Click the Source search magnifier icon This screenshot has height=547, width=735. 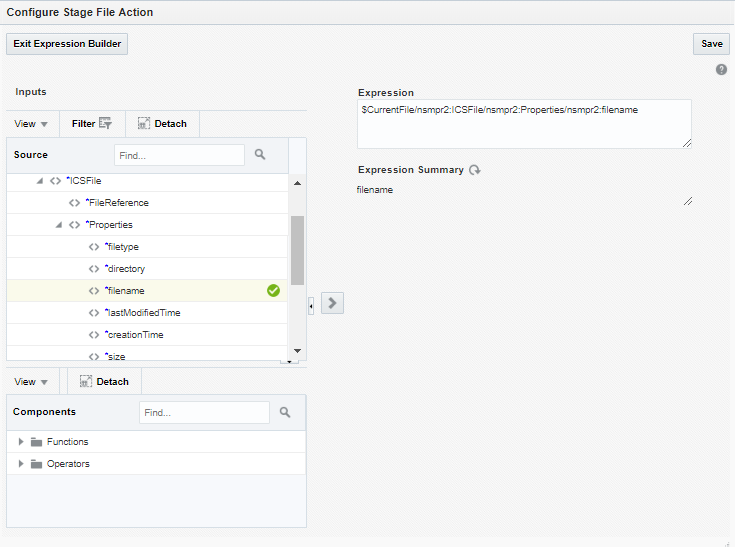pos(260,155)
